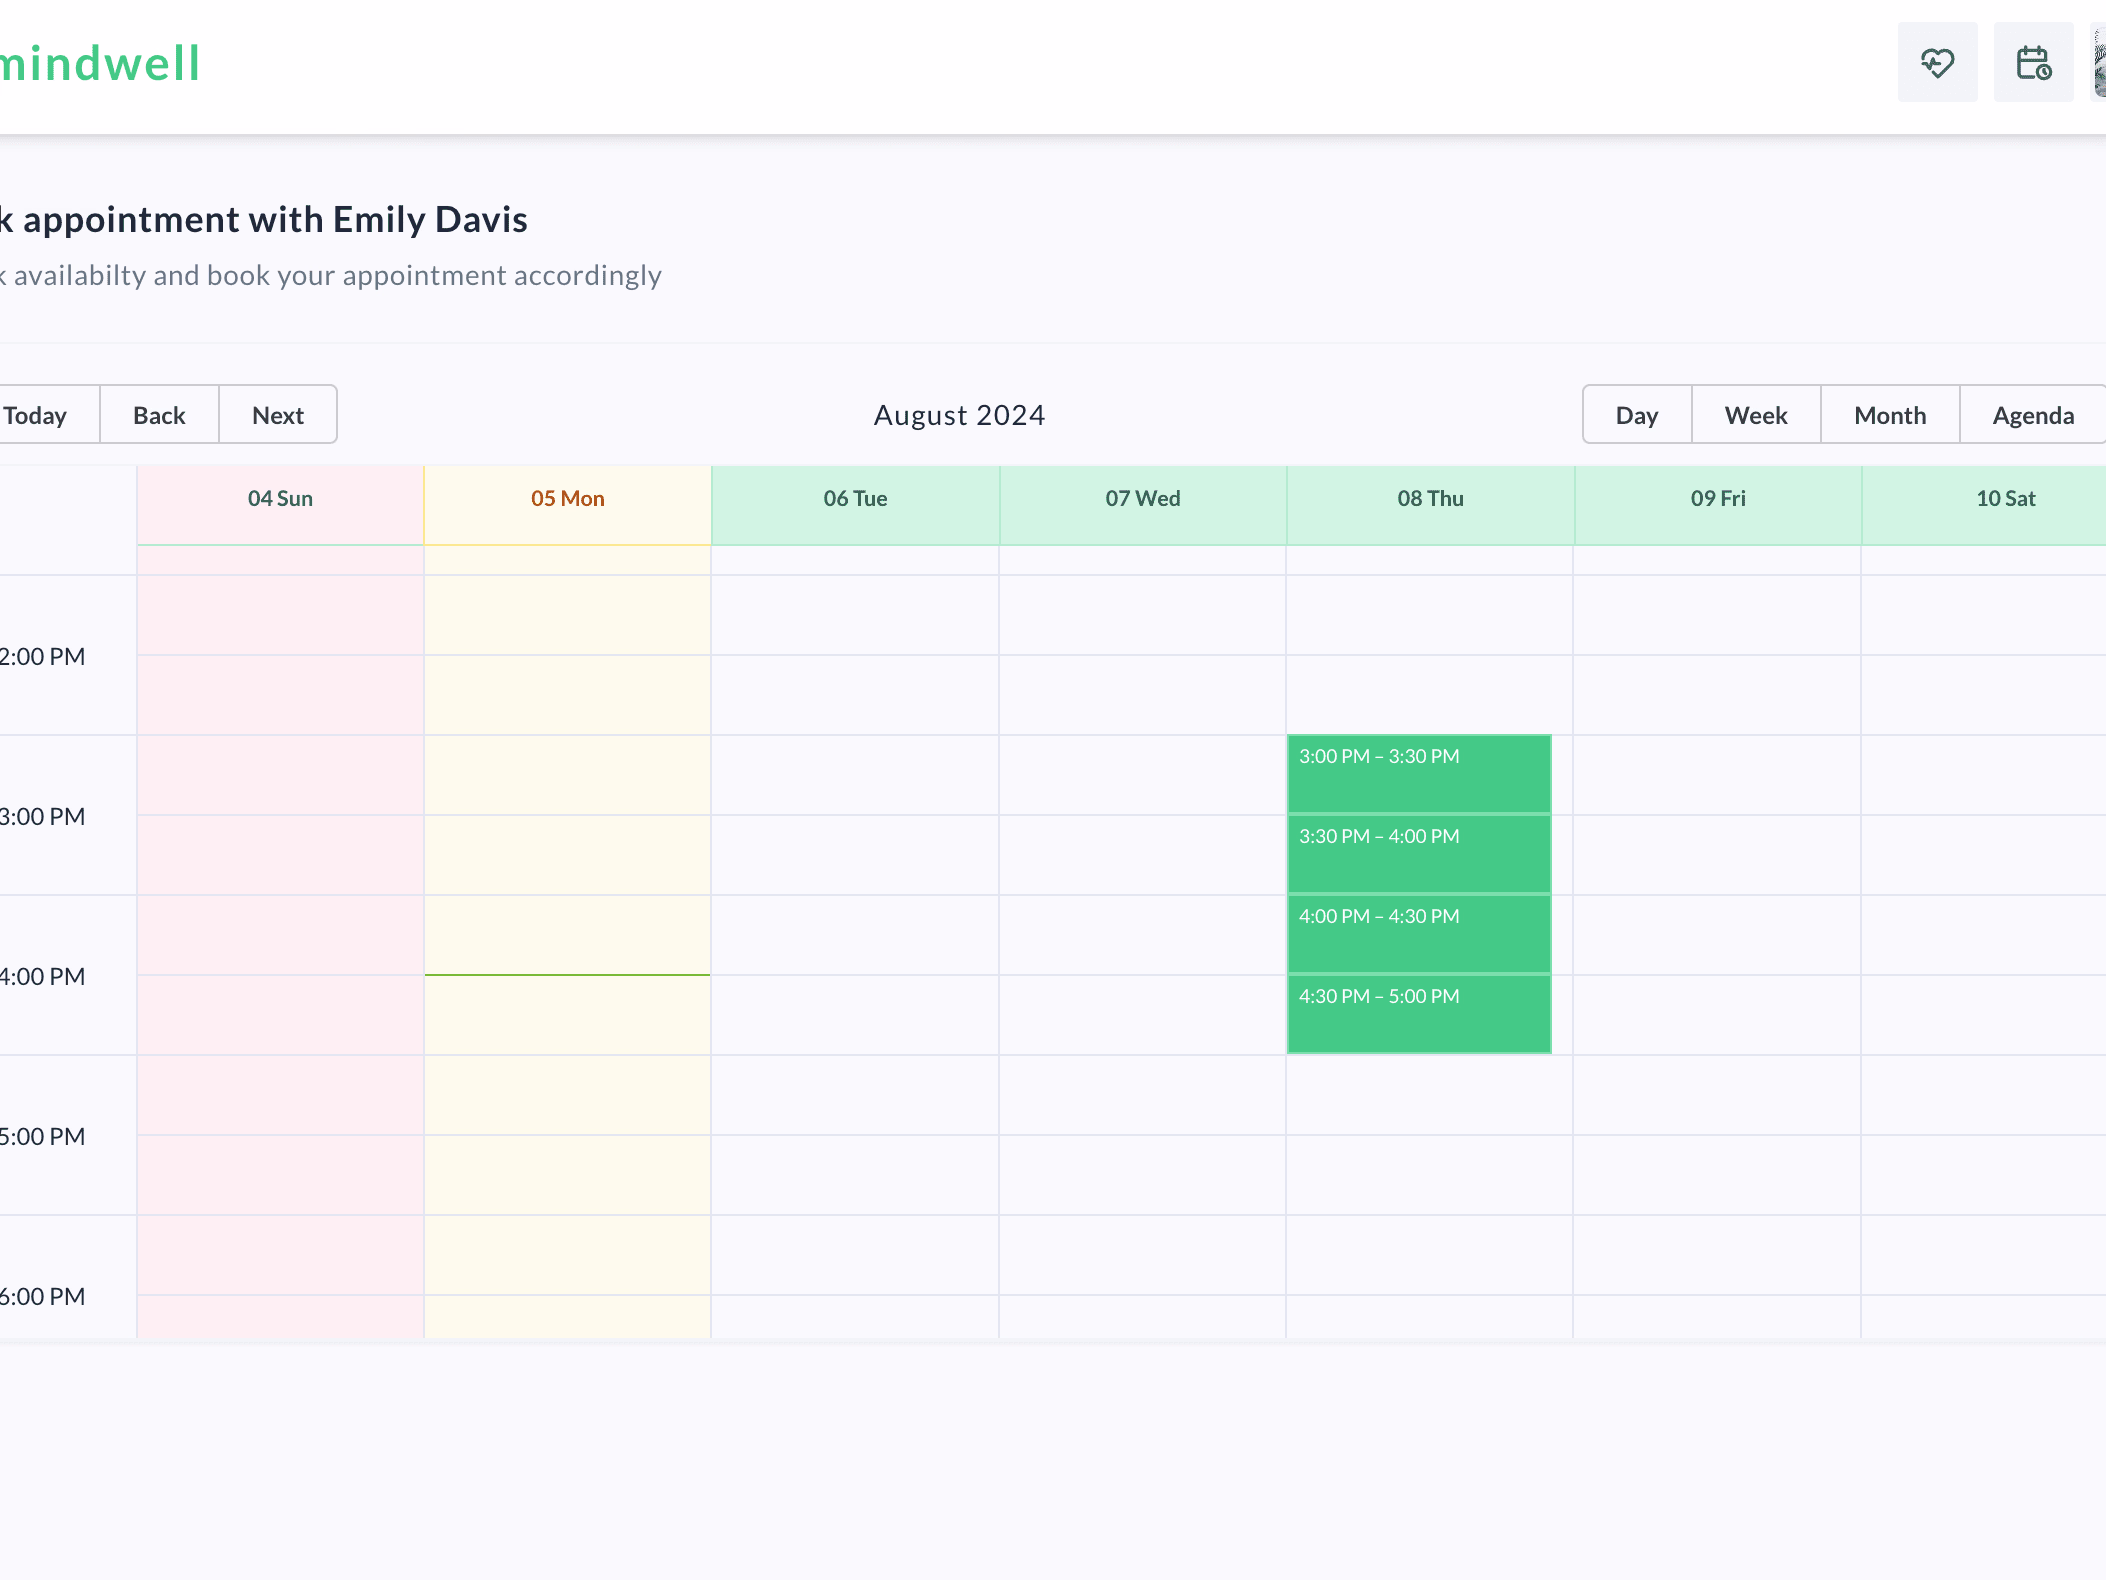2106x1580 pixels.
Task: Click an empty slot under 07 Wed
Action: click(x=1143, y=900)
